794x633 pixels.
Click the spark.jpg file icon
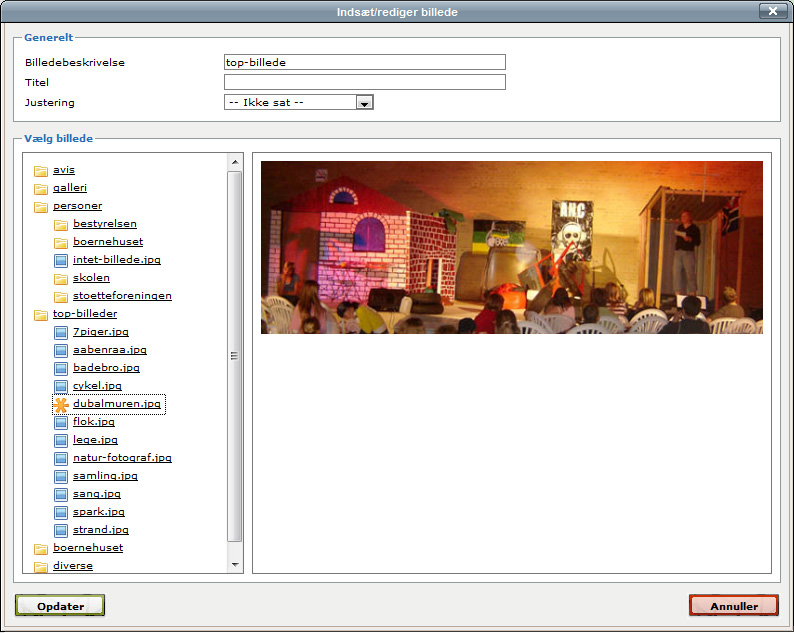click(x=61, y=512)
